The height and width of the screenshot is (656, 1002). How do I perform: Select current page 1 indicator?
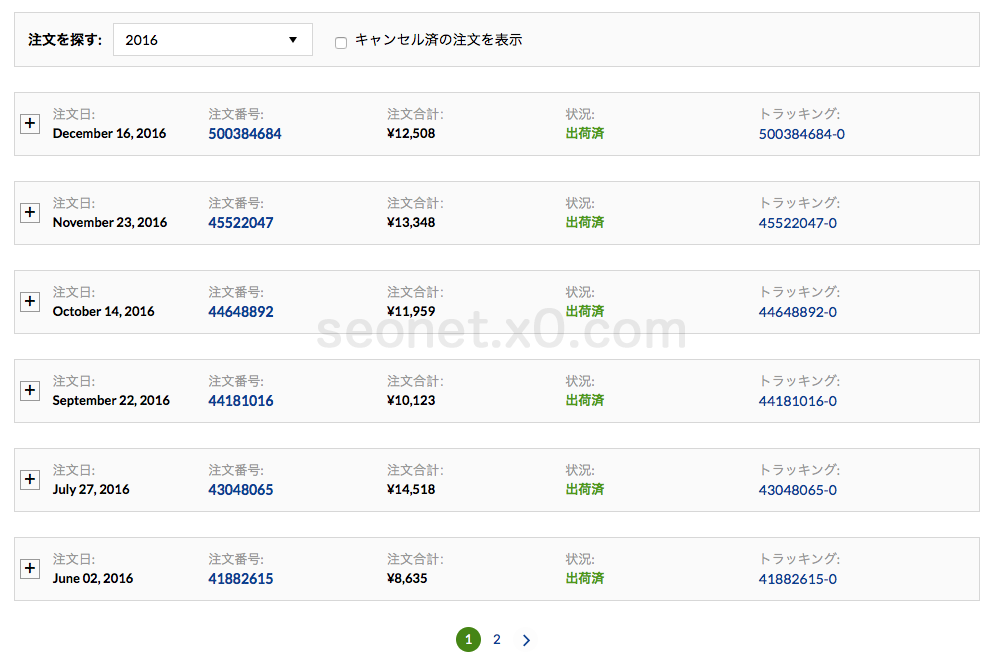(x=468, y=640)
